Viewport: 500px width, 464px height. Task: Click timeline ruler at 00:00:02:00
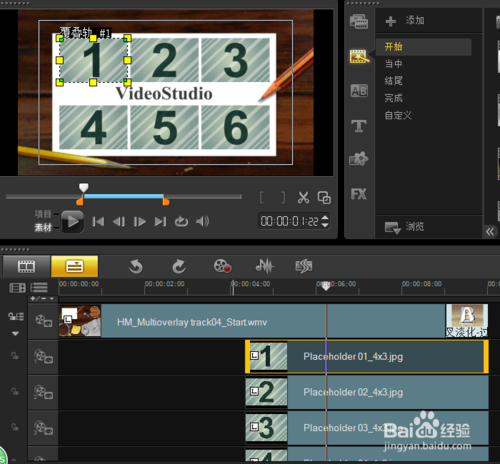(164, 284)
